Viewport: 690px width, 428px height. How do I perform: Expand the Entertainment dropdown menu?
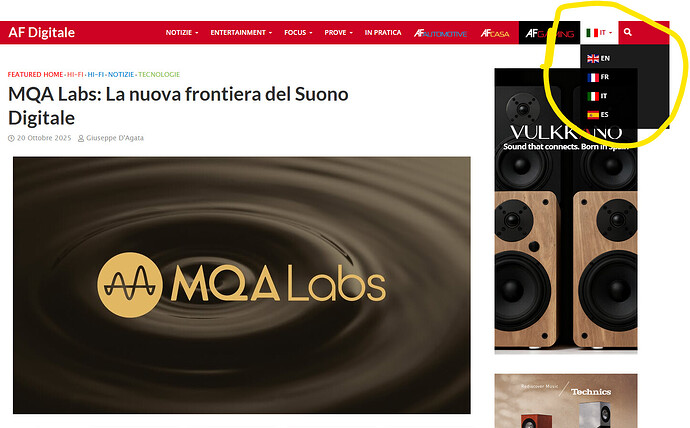(241, 33)
